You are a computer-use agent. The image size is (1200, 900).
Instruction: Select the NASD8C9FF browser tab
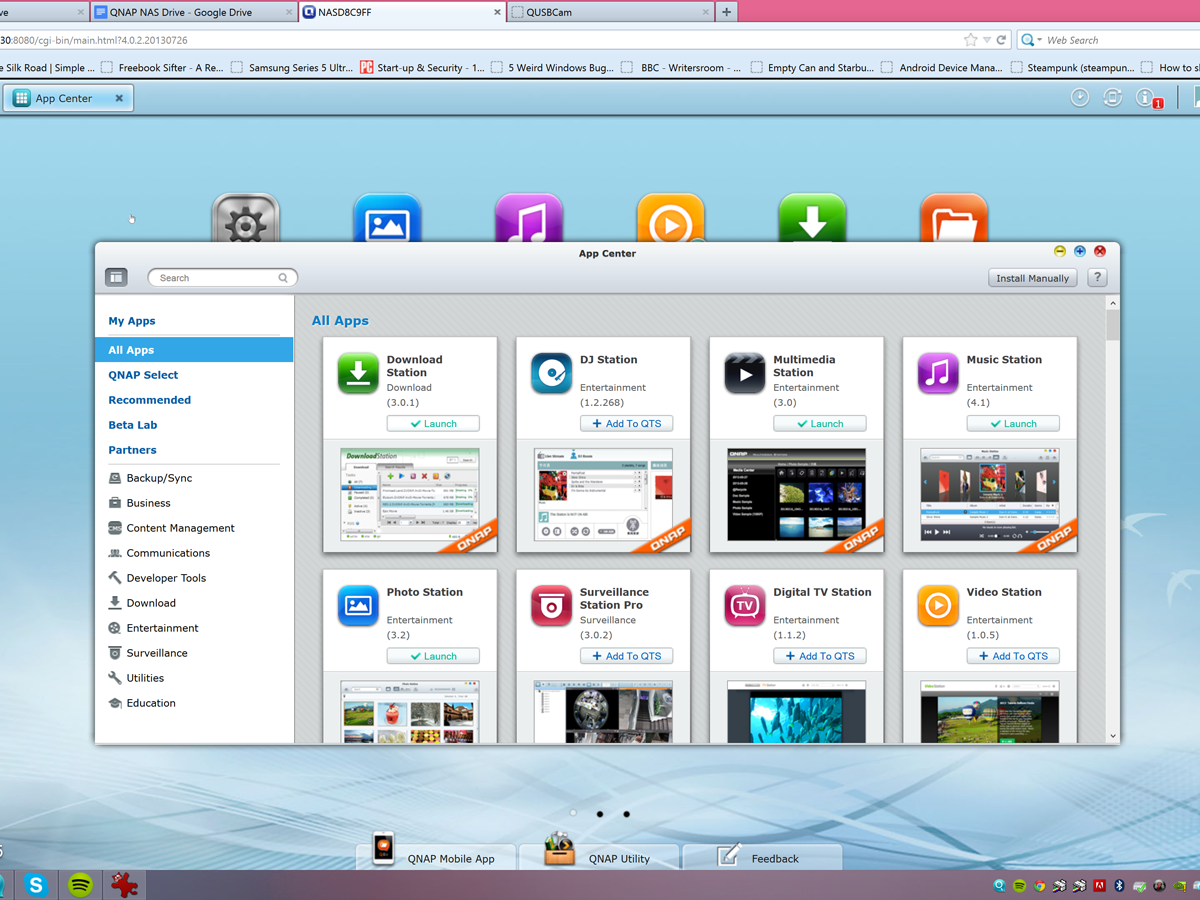click(x=402, y=12)
